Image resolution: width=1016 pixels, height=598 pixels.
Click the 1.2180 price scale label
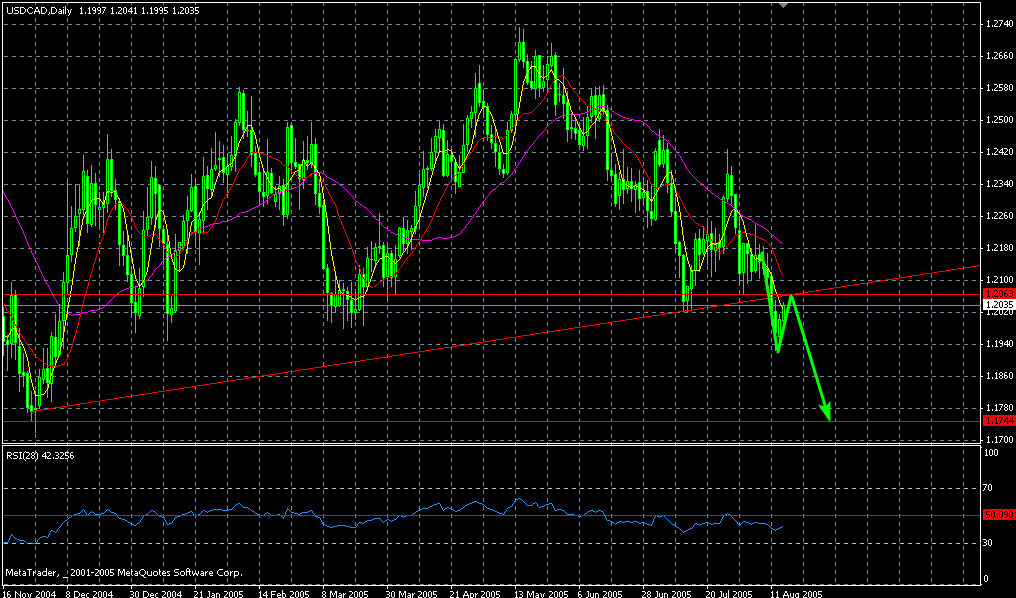pos(999,247)
